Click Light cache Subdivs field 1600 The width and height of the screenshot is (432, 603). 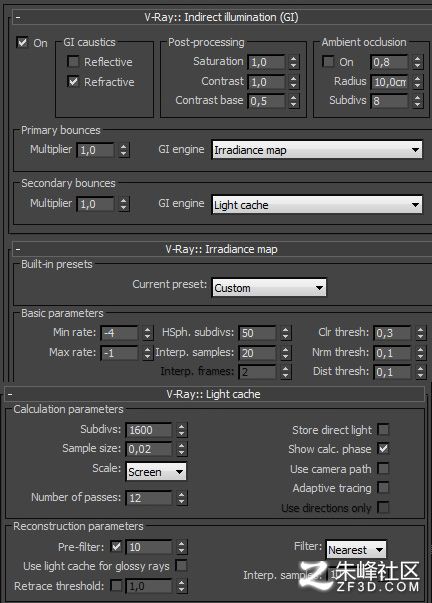[x=149, y=430]
